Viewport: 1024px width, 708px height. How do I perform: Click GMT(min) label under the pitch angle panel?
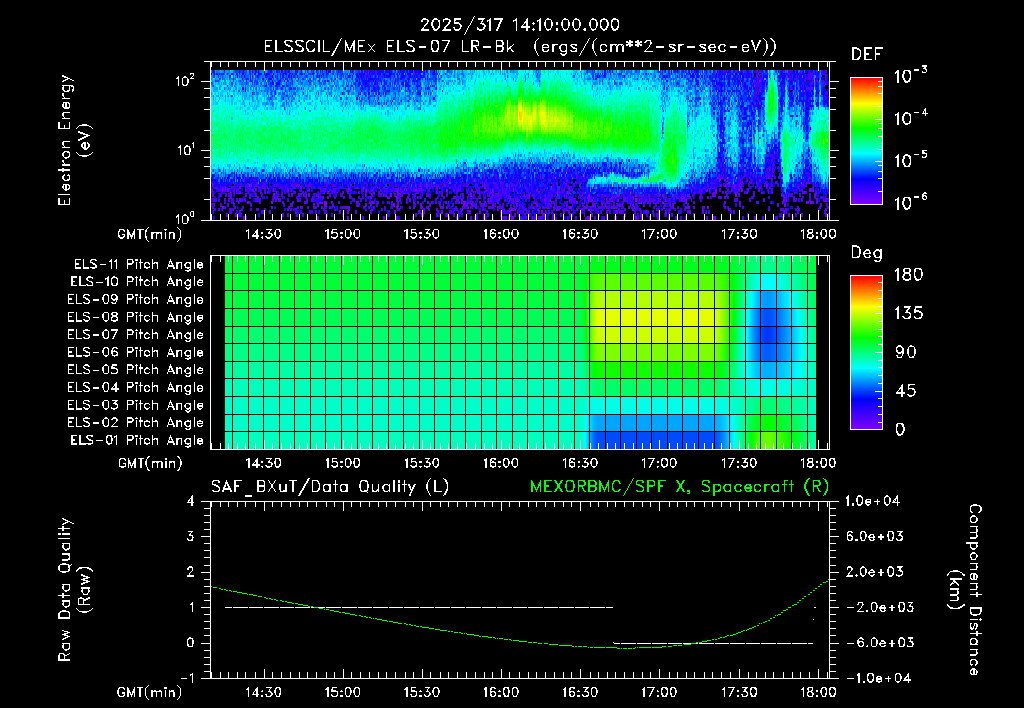(150, 463)
